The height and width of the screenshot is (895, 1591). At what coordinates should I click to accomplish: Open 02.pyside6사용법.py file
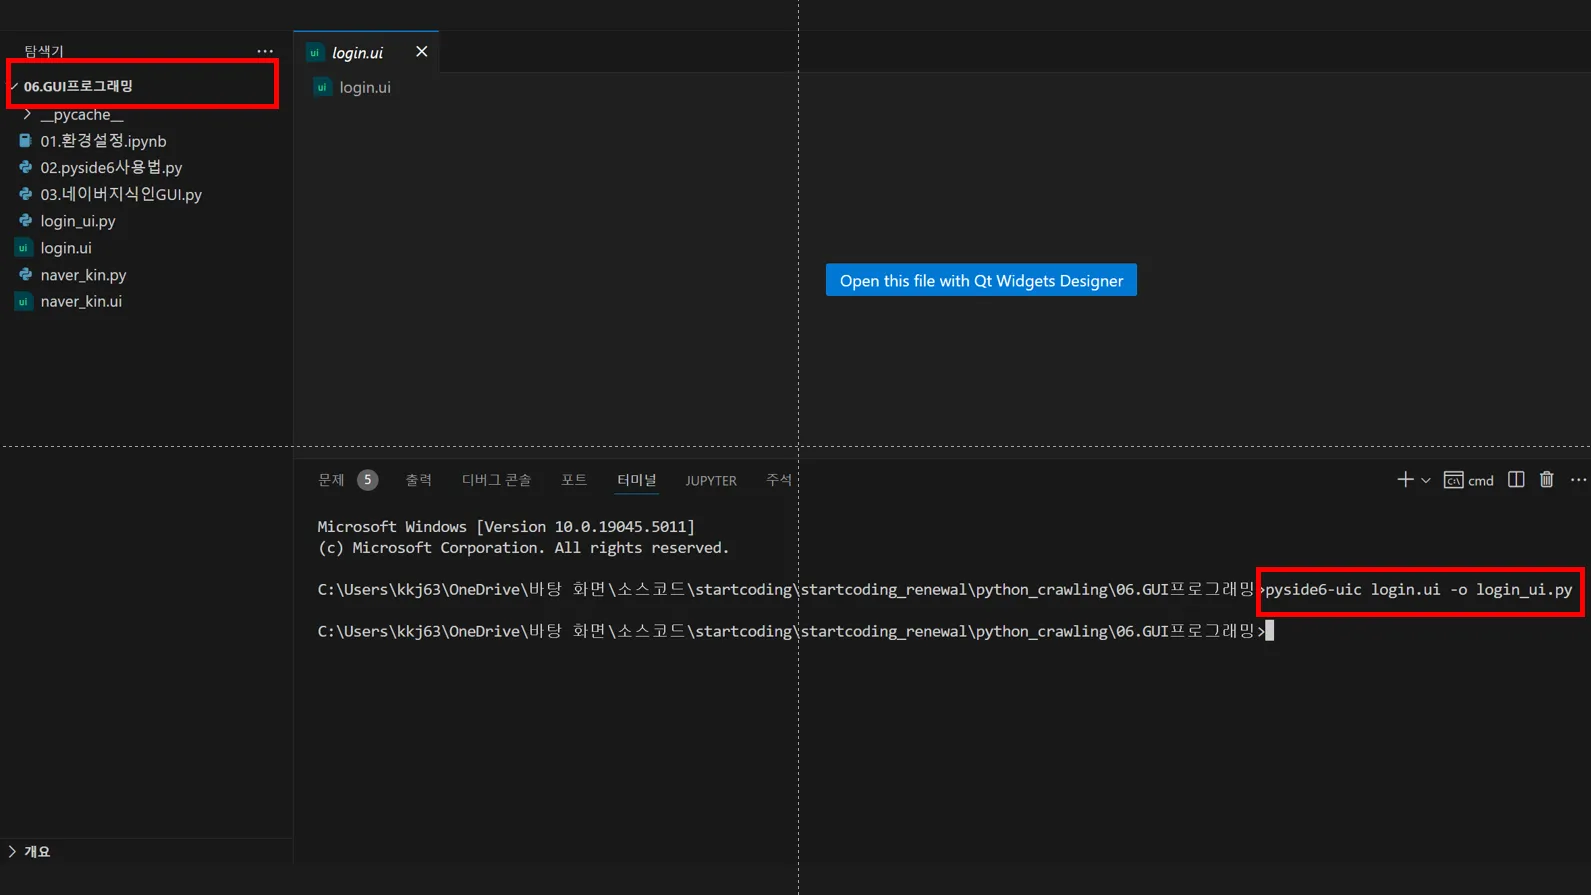111,167
